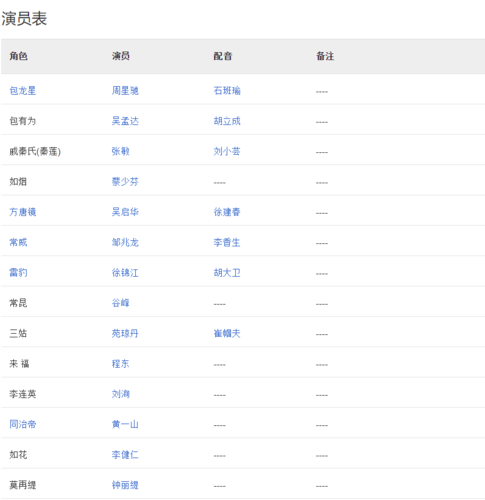Select the role text 李连英
This screenshot has width=485, height=500.
22,394
